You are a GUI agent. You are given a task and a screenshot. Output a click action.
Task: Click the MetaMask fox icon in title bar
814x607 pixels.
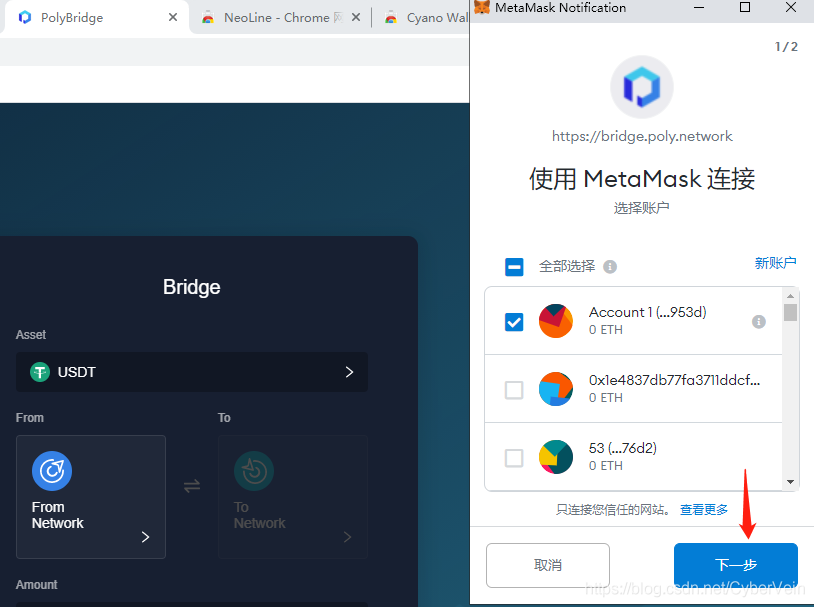[x=482, y=7]
